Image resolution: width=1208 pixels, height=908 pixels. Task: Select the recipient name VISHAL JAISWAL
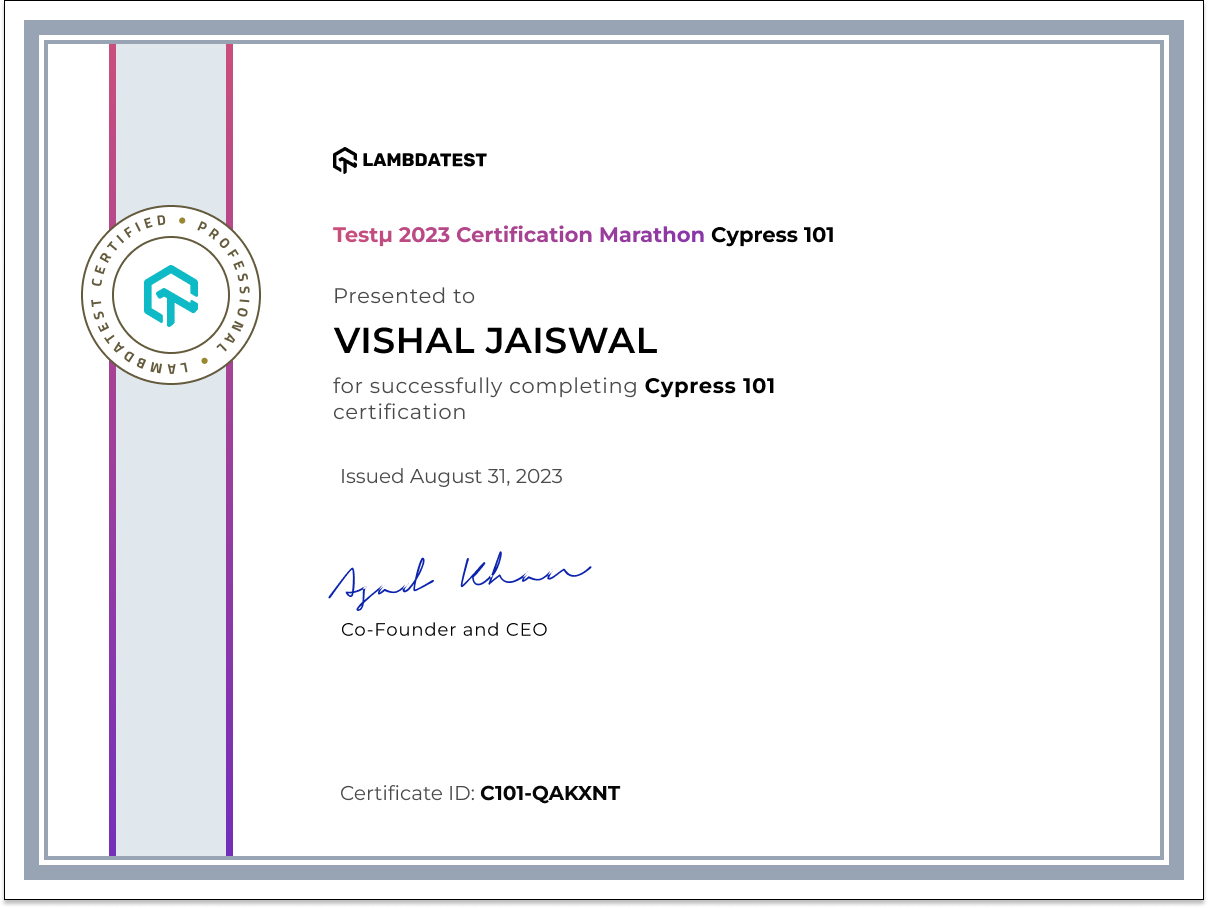coord(495,341)
